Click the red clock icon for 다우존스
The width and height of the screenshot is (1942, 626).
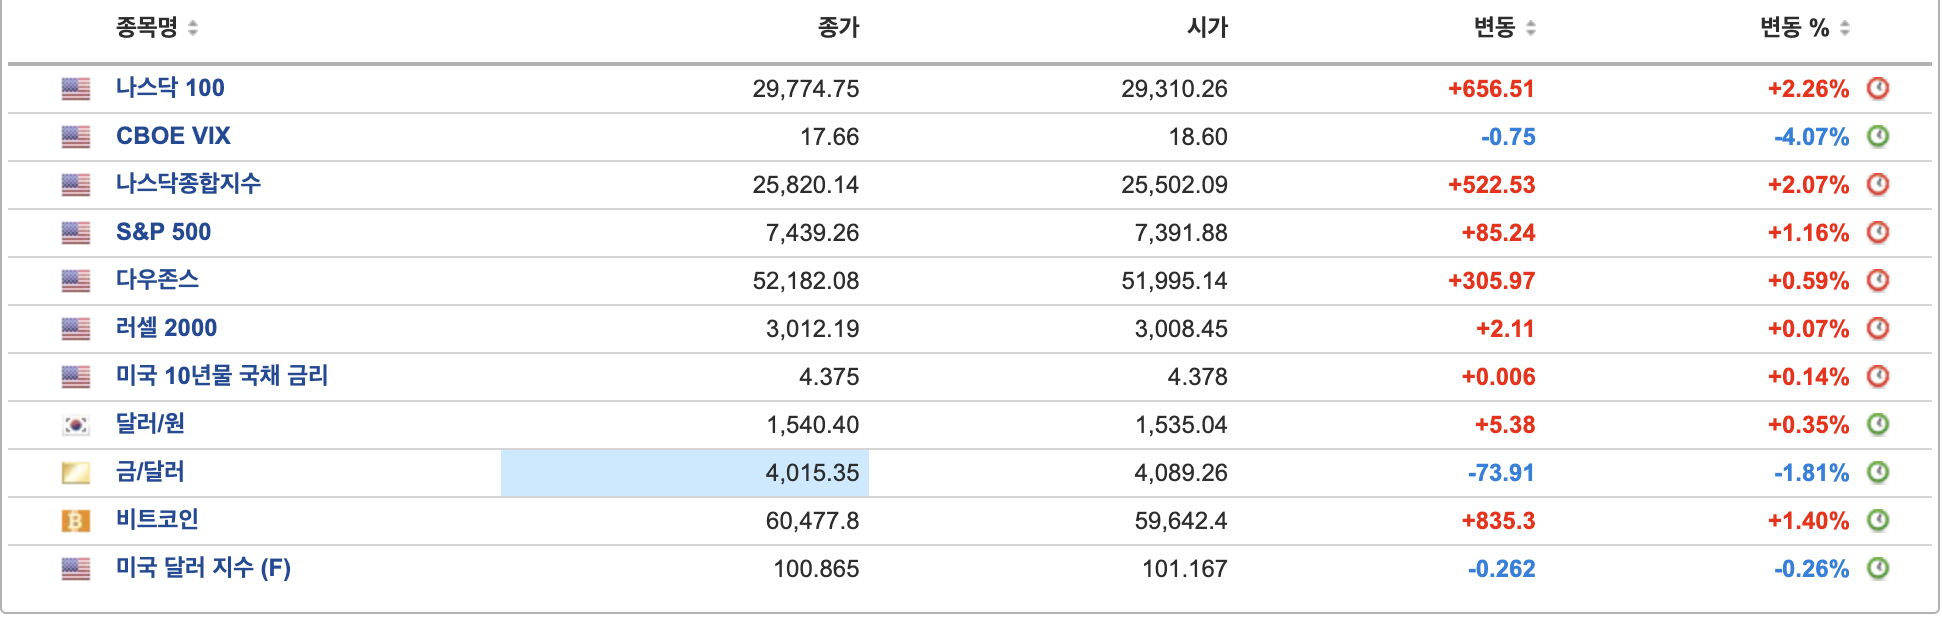point(1878,280)
